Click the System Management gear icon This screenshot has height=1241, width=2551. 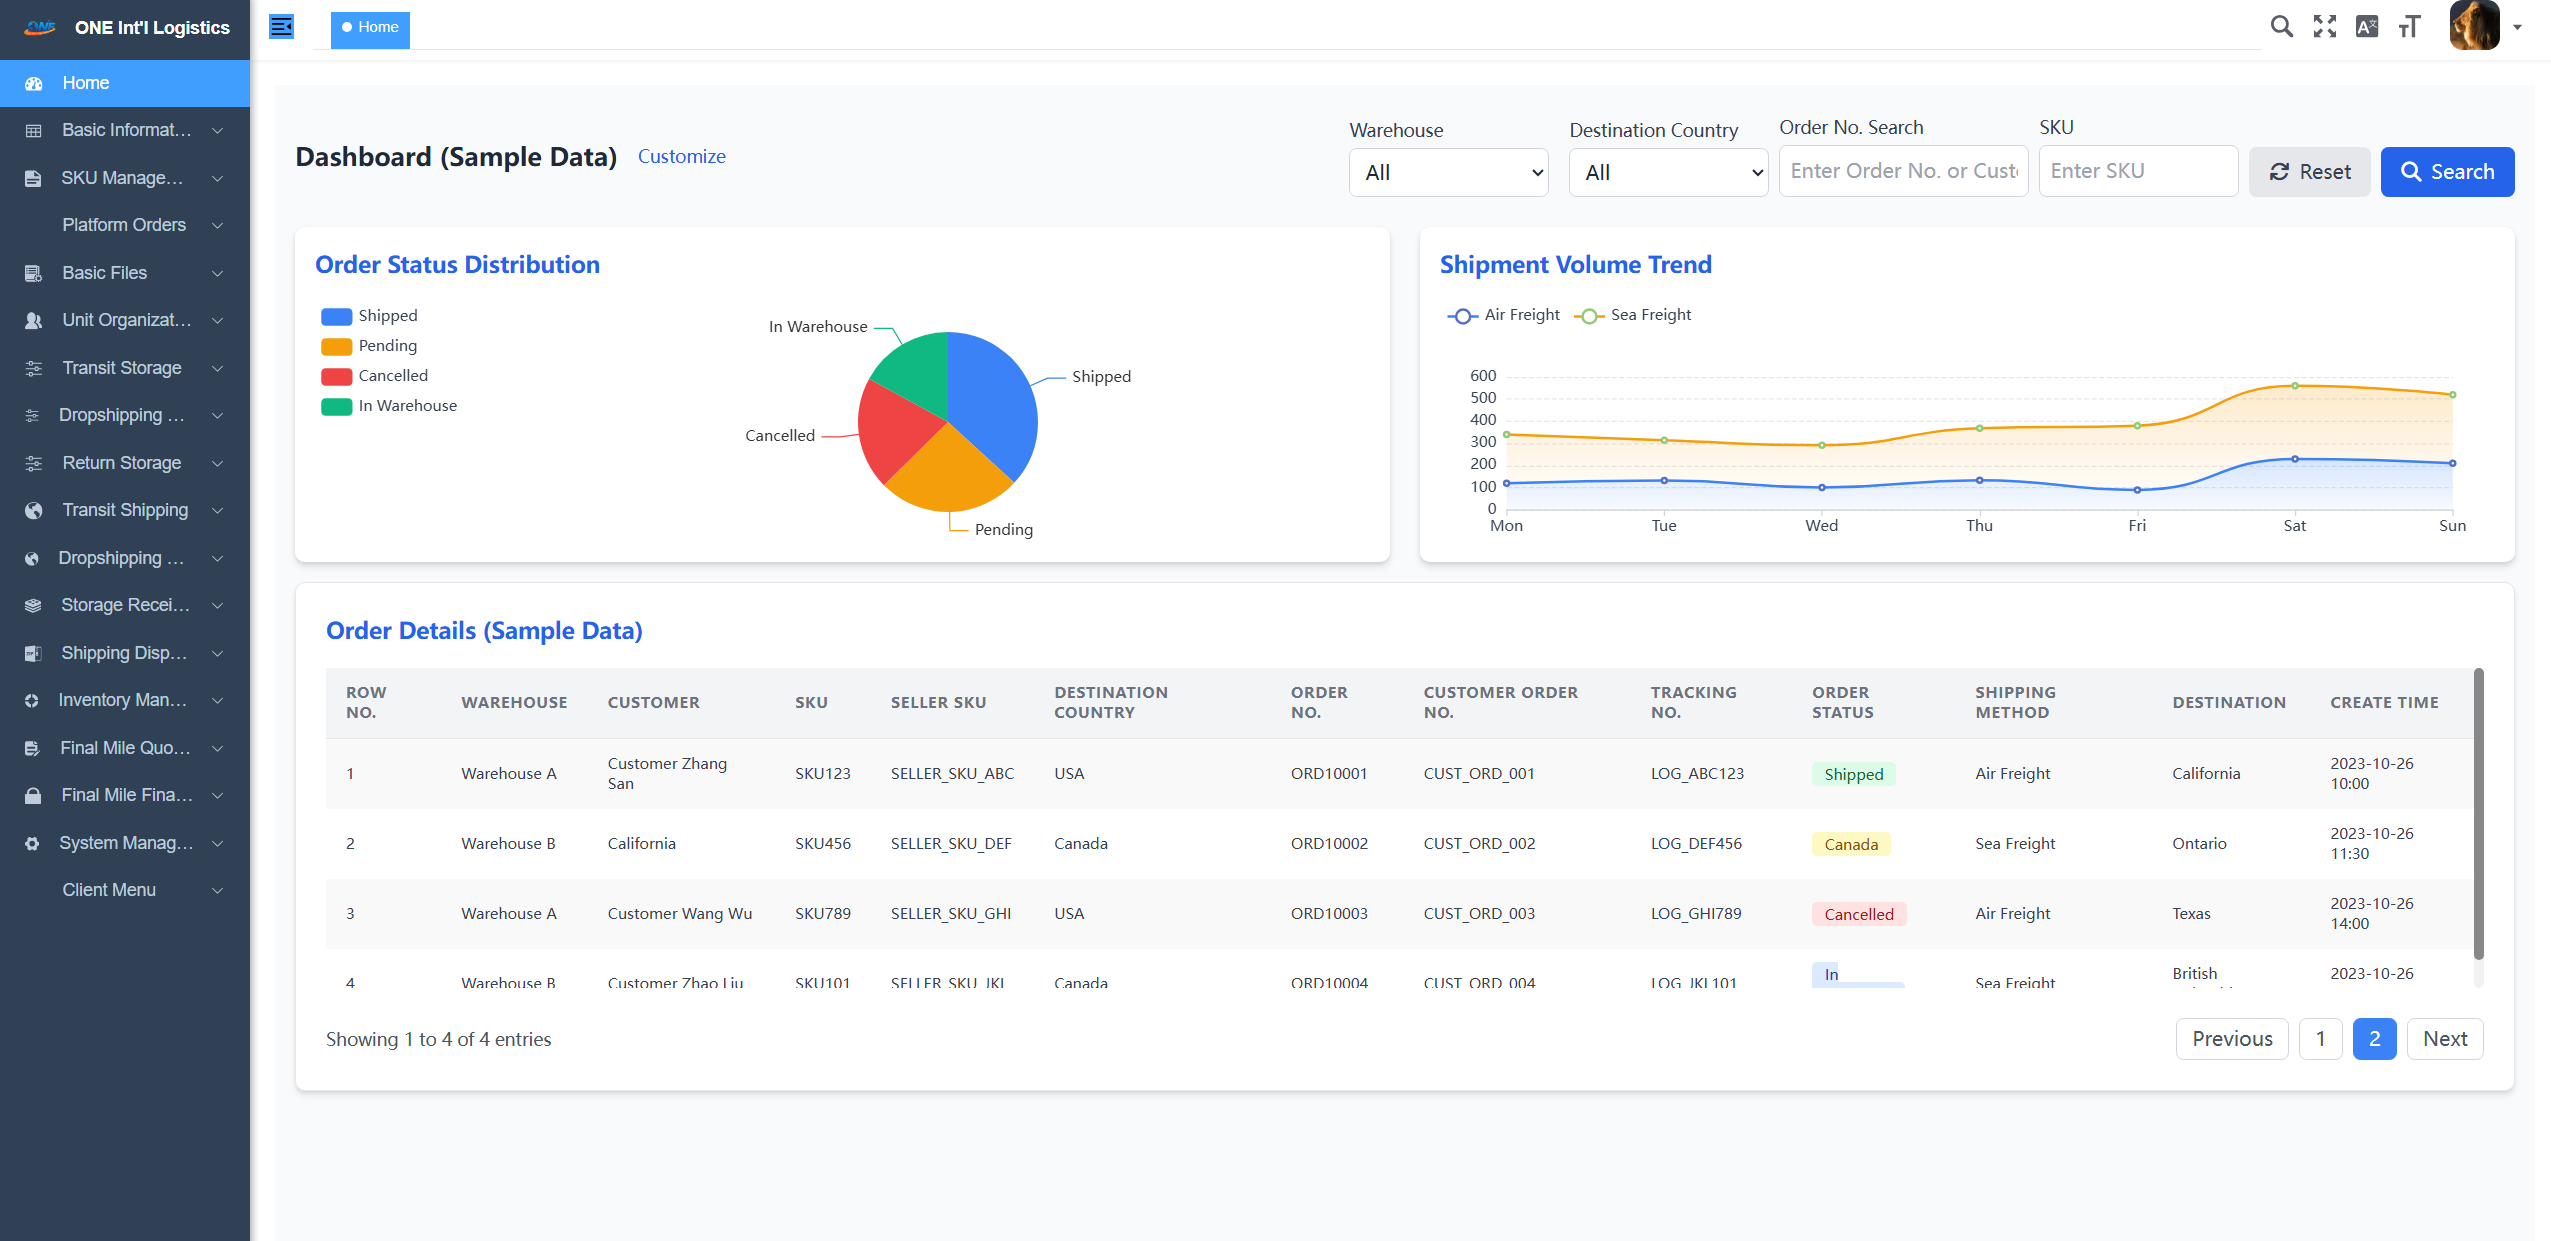coord(33,843)
